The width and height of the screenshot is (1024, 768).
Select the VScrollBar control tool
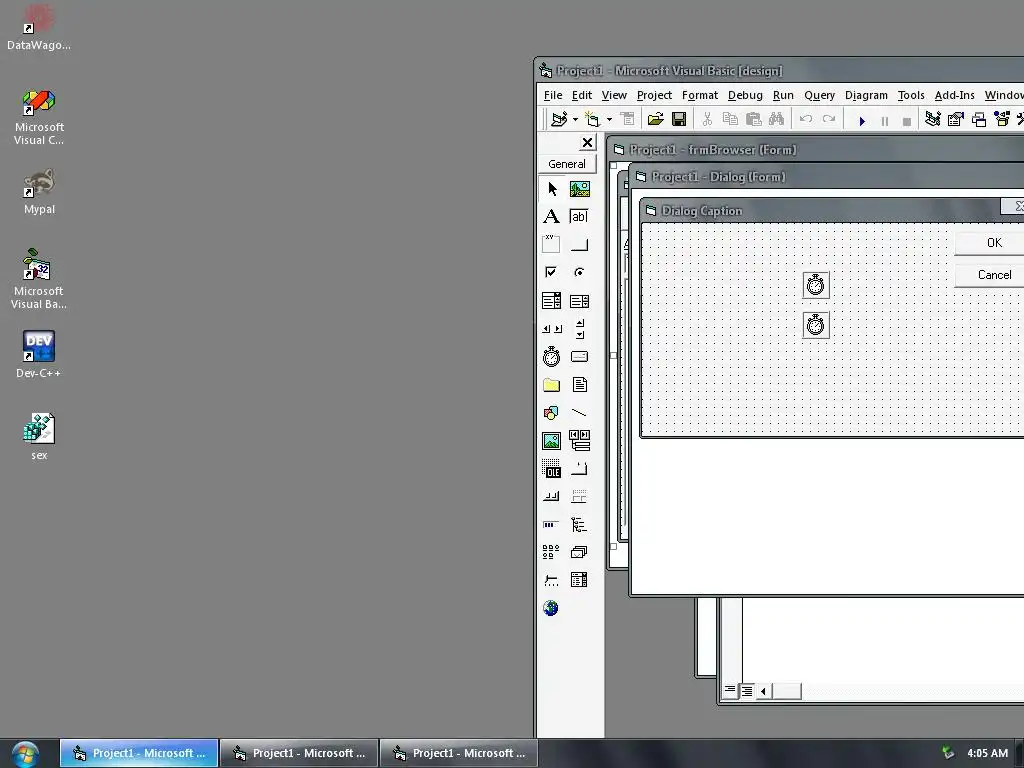coord(579,328)
